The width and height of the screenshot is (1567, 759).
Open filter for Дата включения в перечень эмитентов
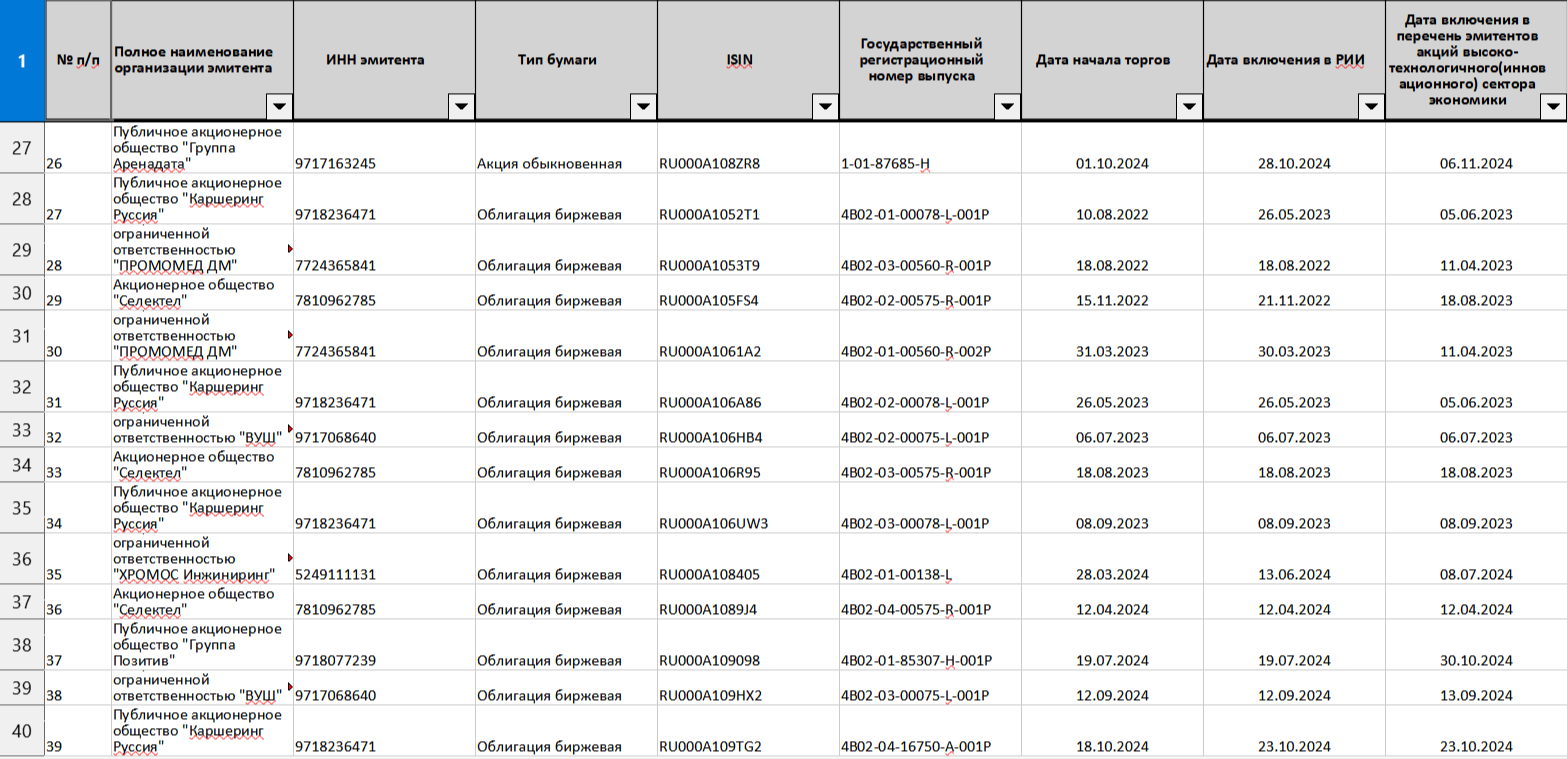pos(1553,106)
